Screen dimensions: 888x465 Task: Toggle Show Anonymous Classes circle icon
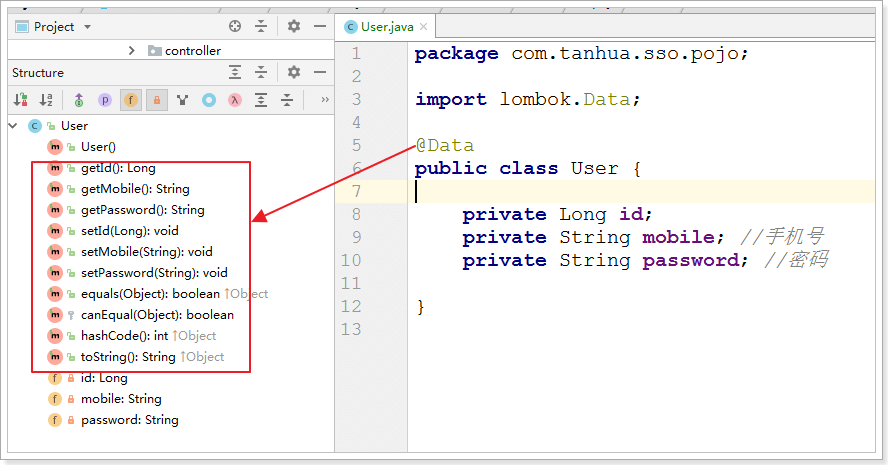(x=209, y=100)
